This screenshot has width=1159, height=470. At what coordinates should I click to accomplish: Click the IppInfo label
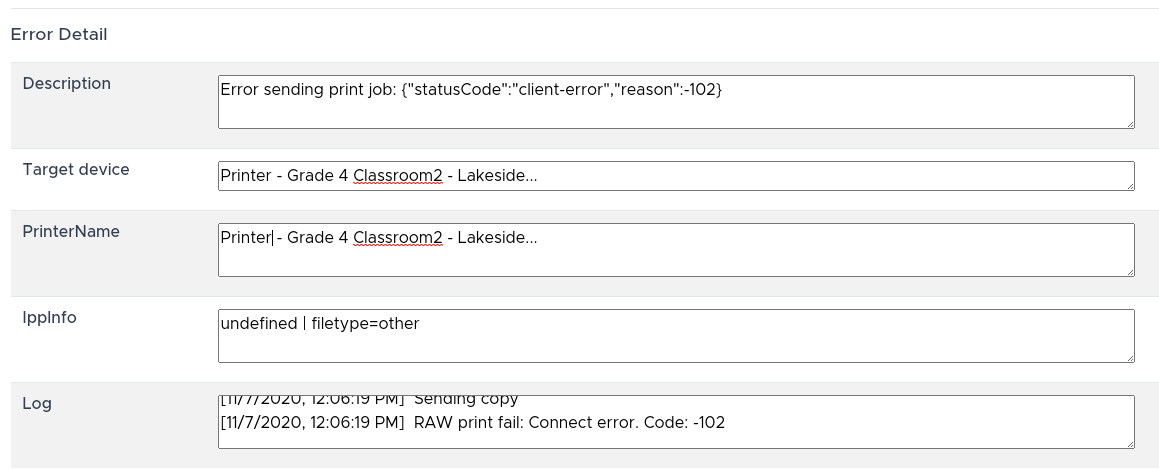coord(50,318)
